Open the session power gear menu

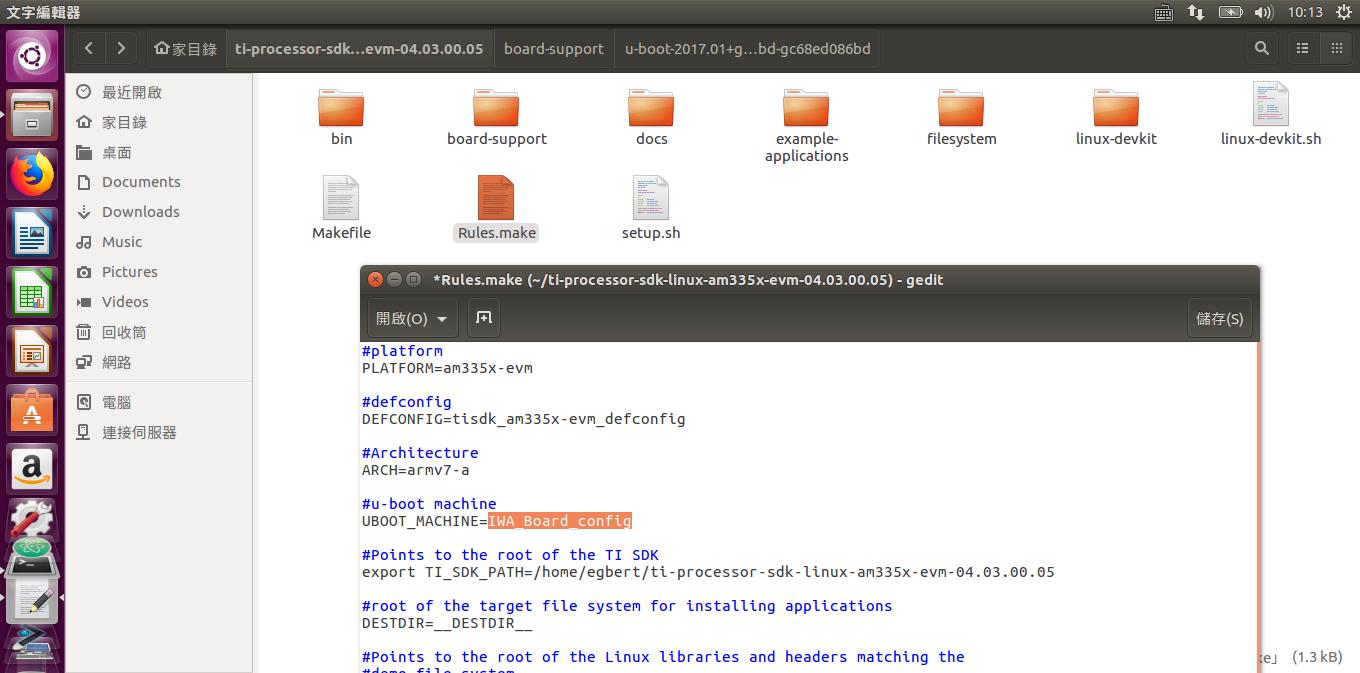coord(1342,12)
